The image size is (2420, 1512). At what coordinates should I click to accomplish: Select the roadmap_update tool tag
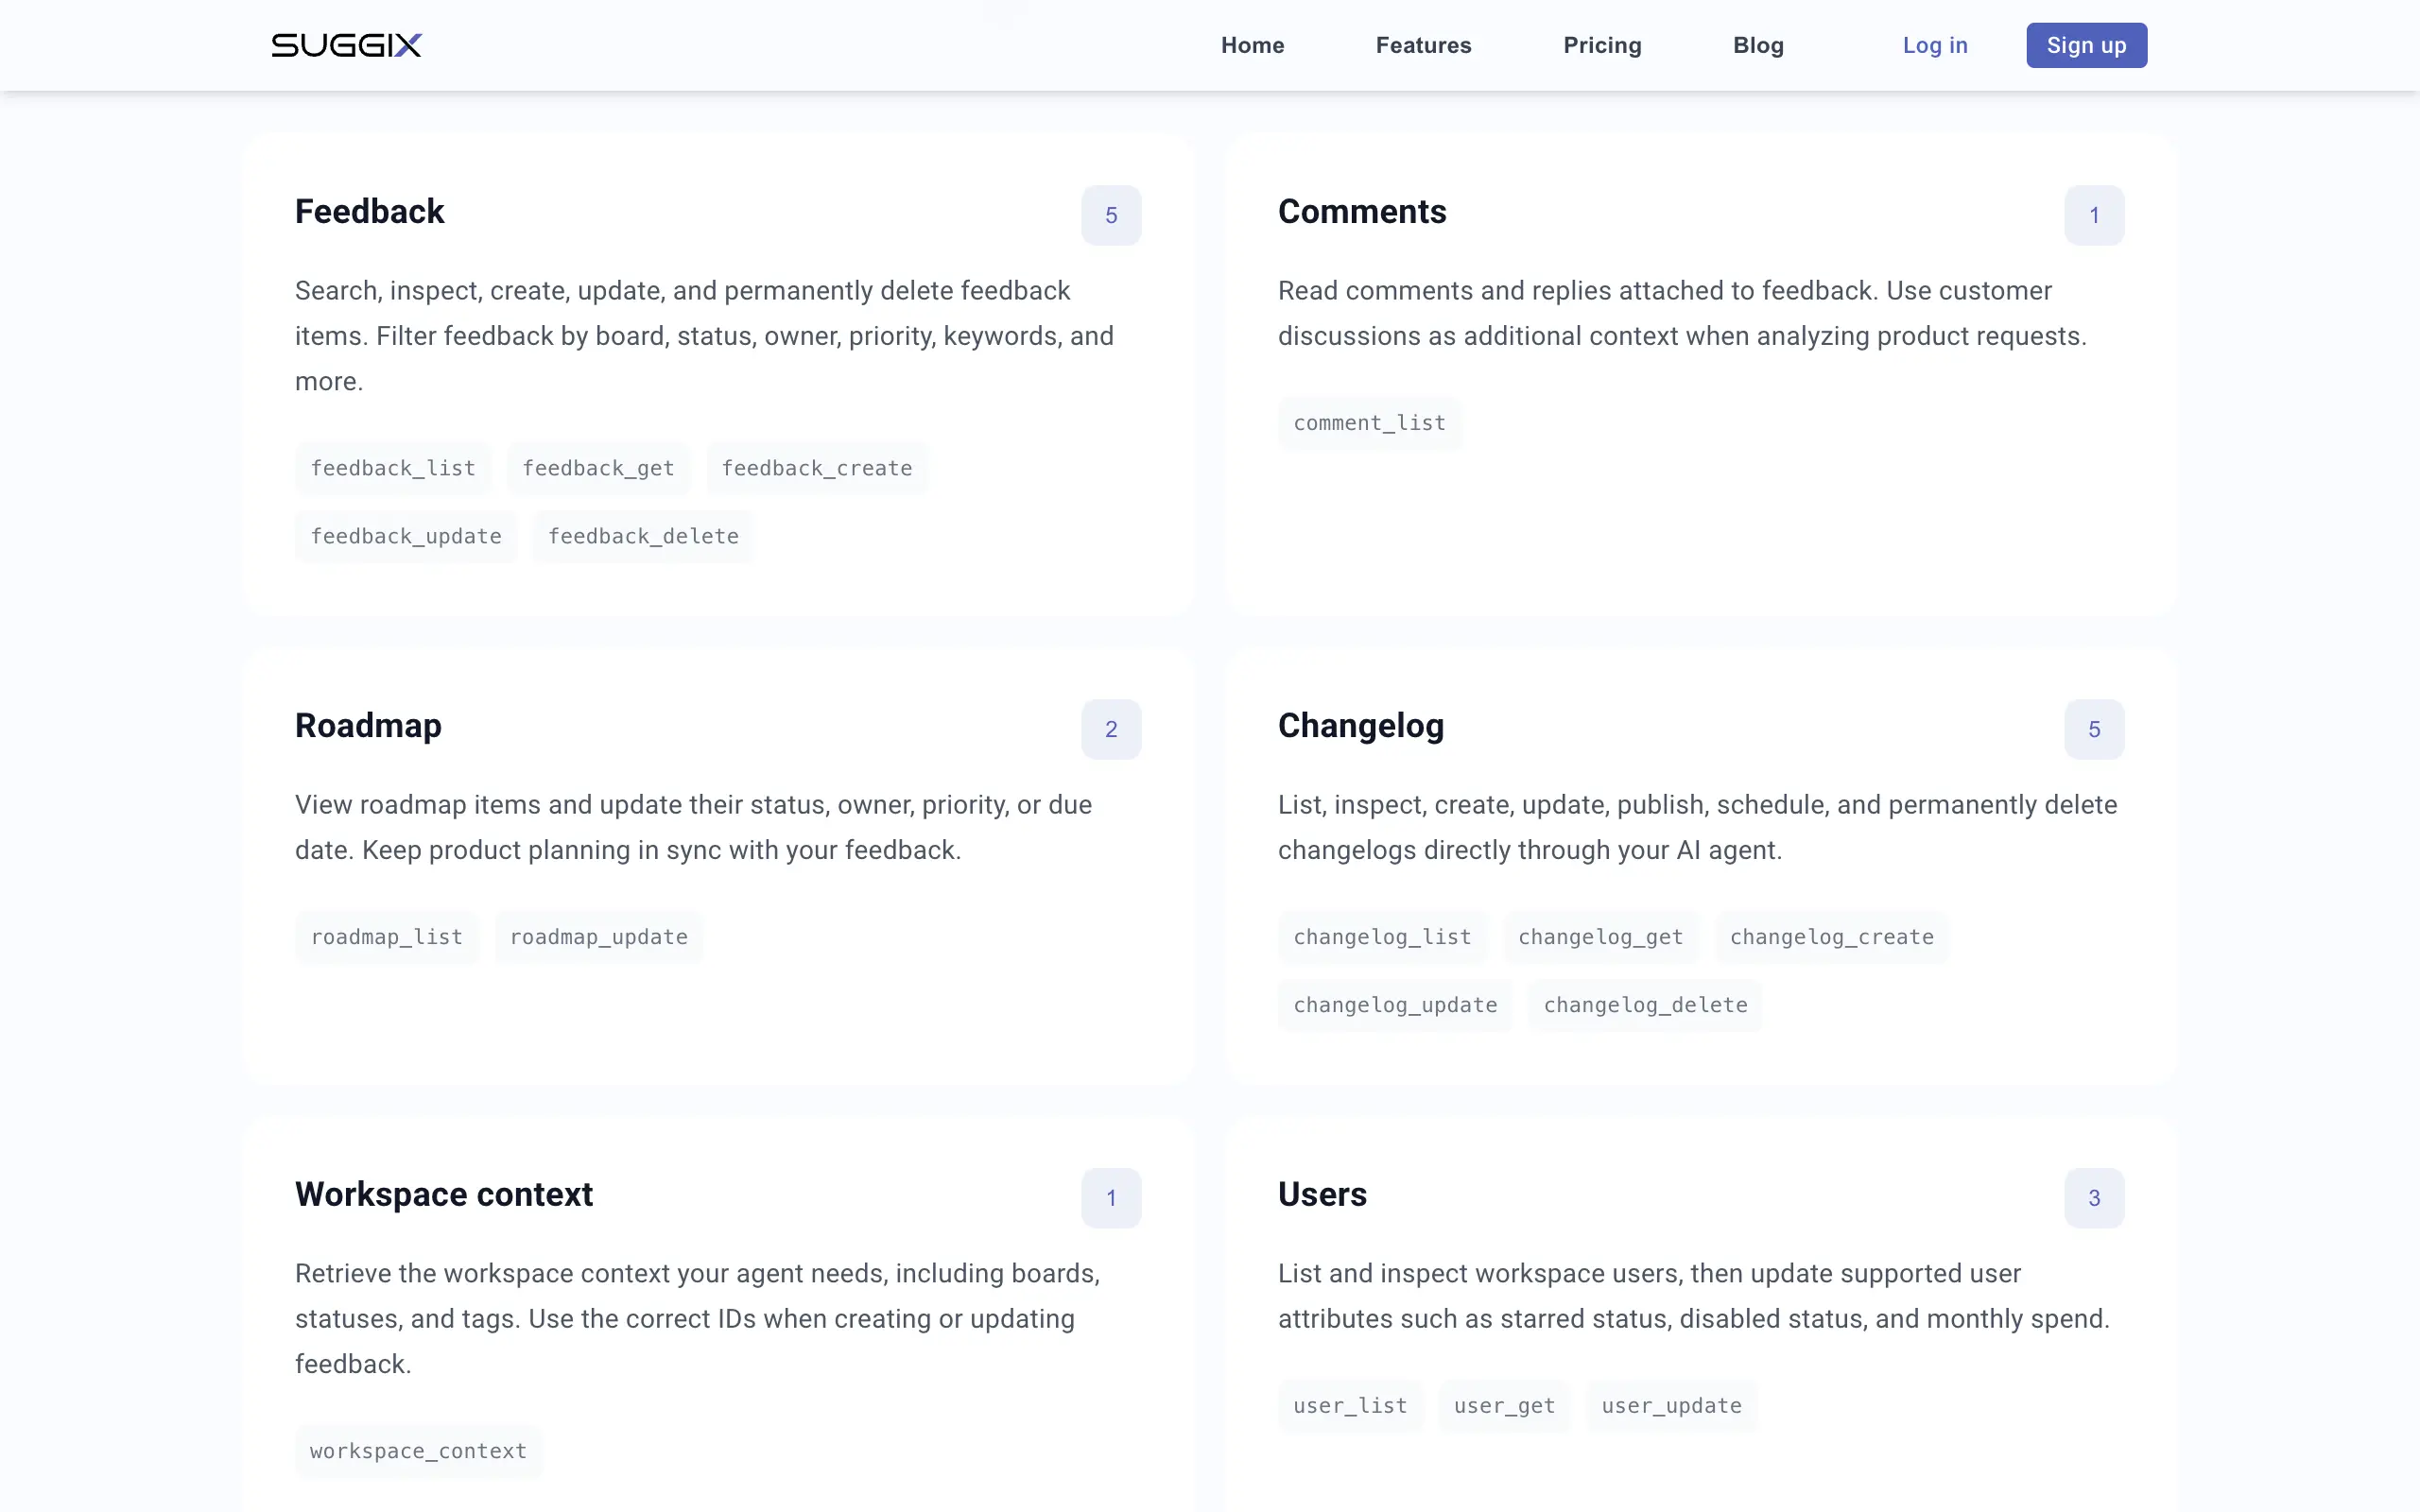click(x=599, y=937)
